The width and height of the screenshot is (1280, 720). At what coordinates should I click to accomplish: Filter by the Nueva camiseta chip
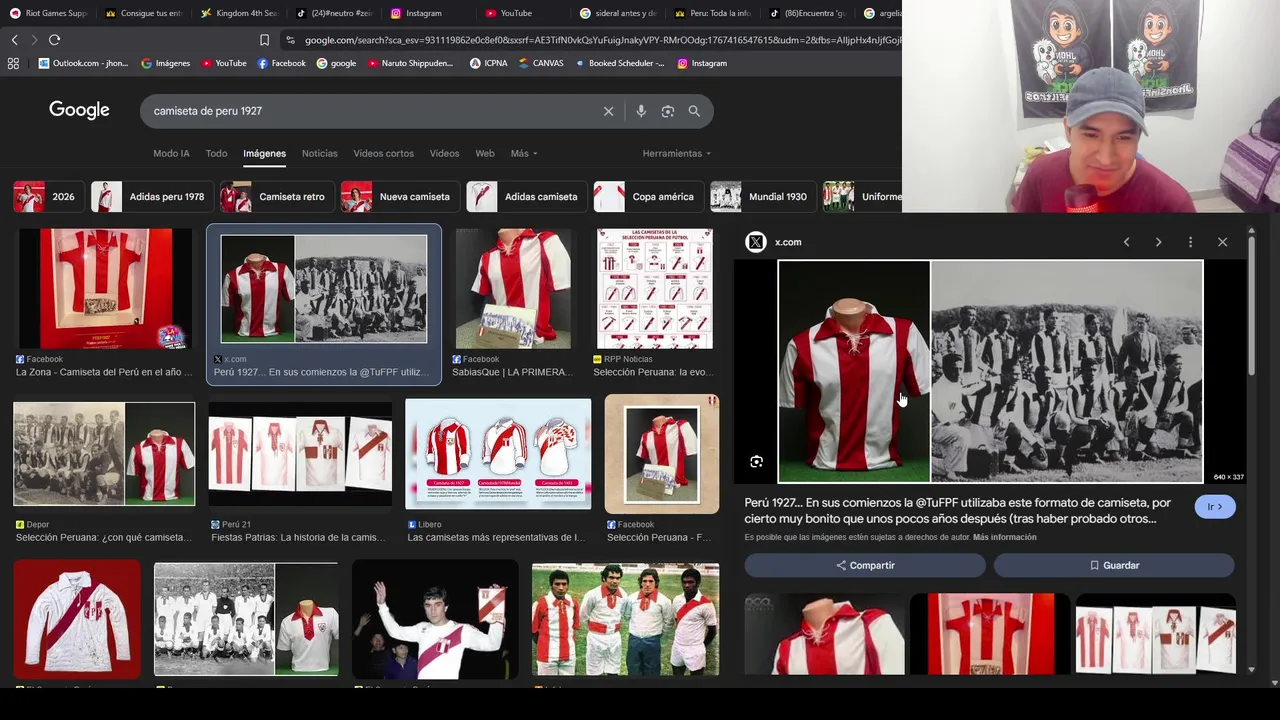(x=400, y=196)
